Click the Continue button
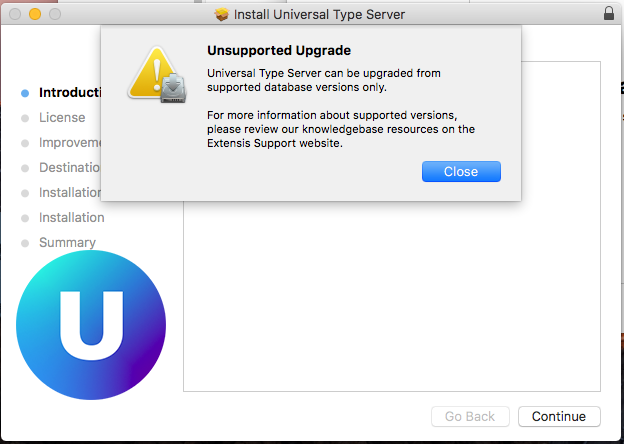Image resolution: width=624 pixels, height=444 pixels. coord(559,417)
